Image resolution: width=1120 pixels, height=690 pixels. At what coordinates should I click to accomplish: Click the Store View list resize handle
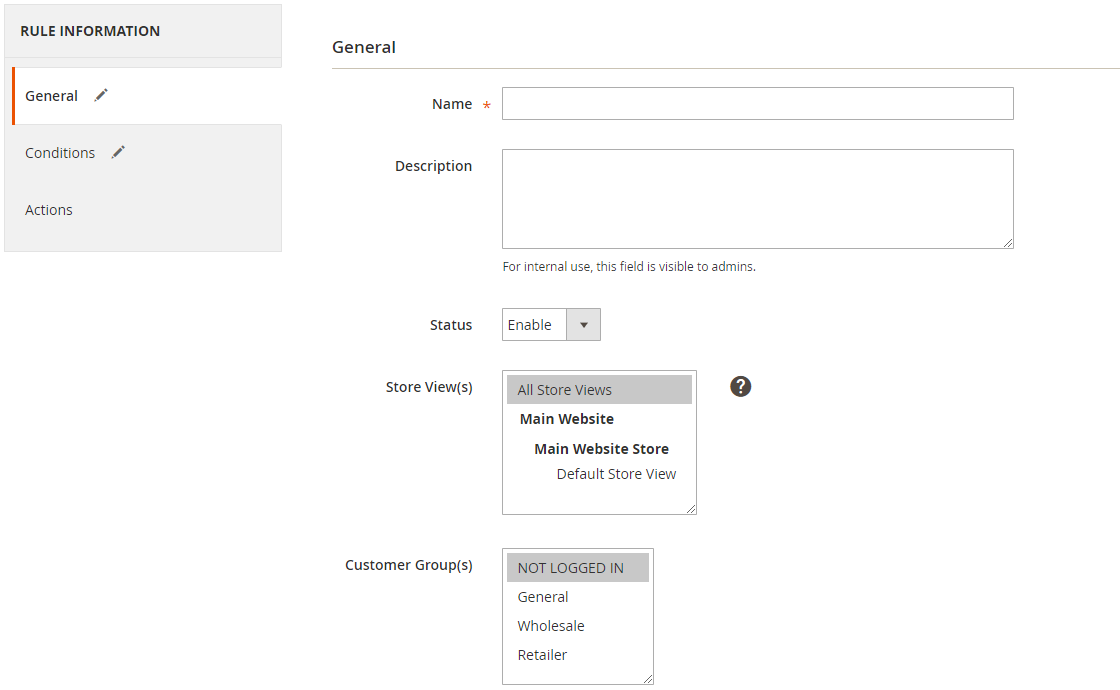691,509
